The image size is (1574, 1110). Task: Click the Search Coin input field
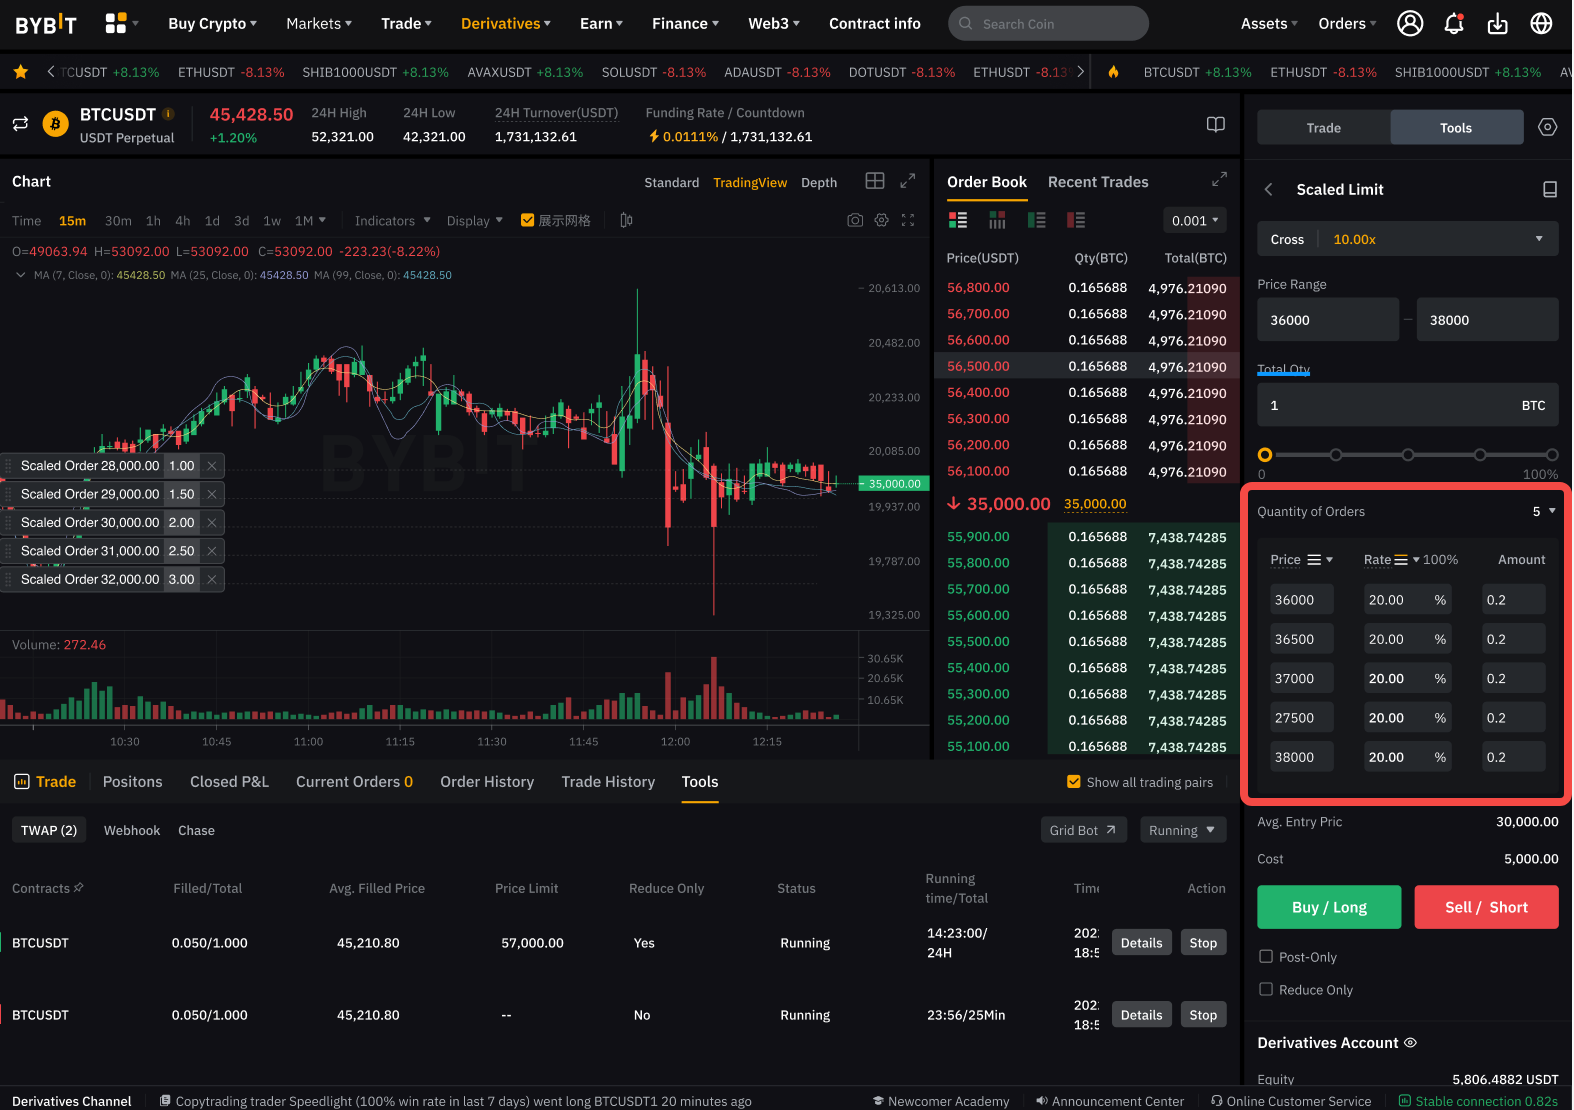[1048, 24]
